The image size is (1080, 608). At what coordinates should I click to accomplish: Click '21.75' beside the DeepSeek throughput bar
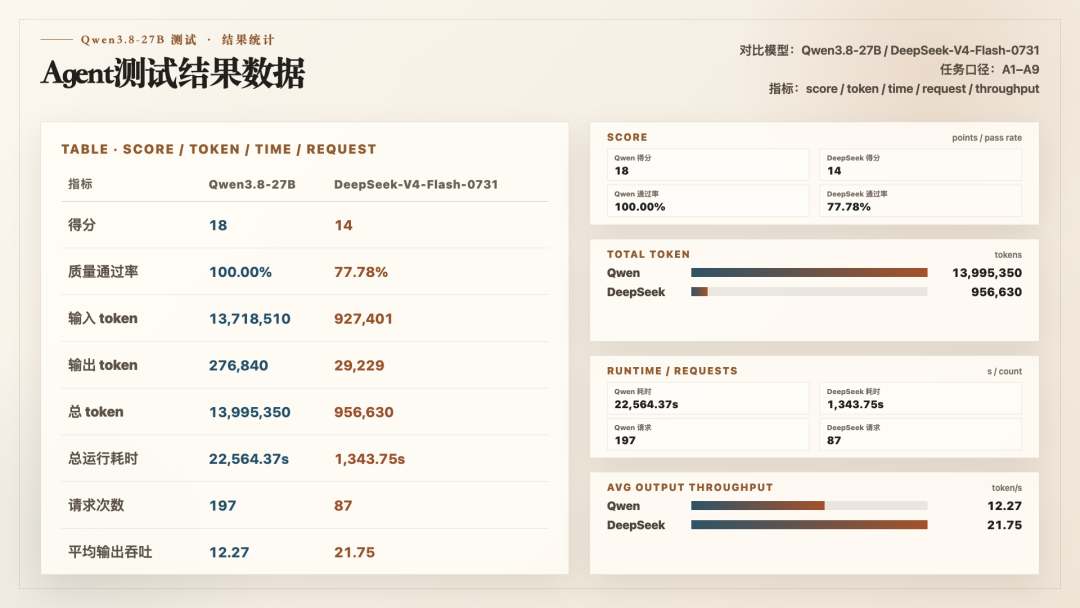click(1004, 525)
